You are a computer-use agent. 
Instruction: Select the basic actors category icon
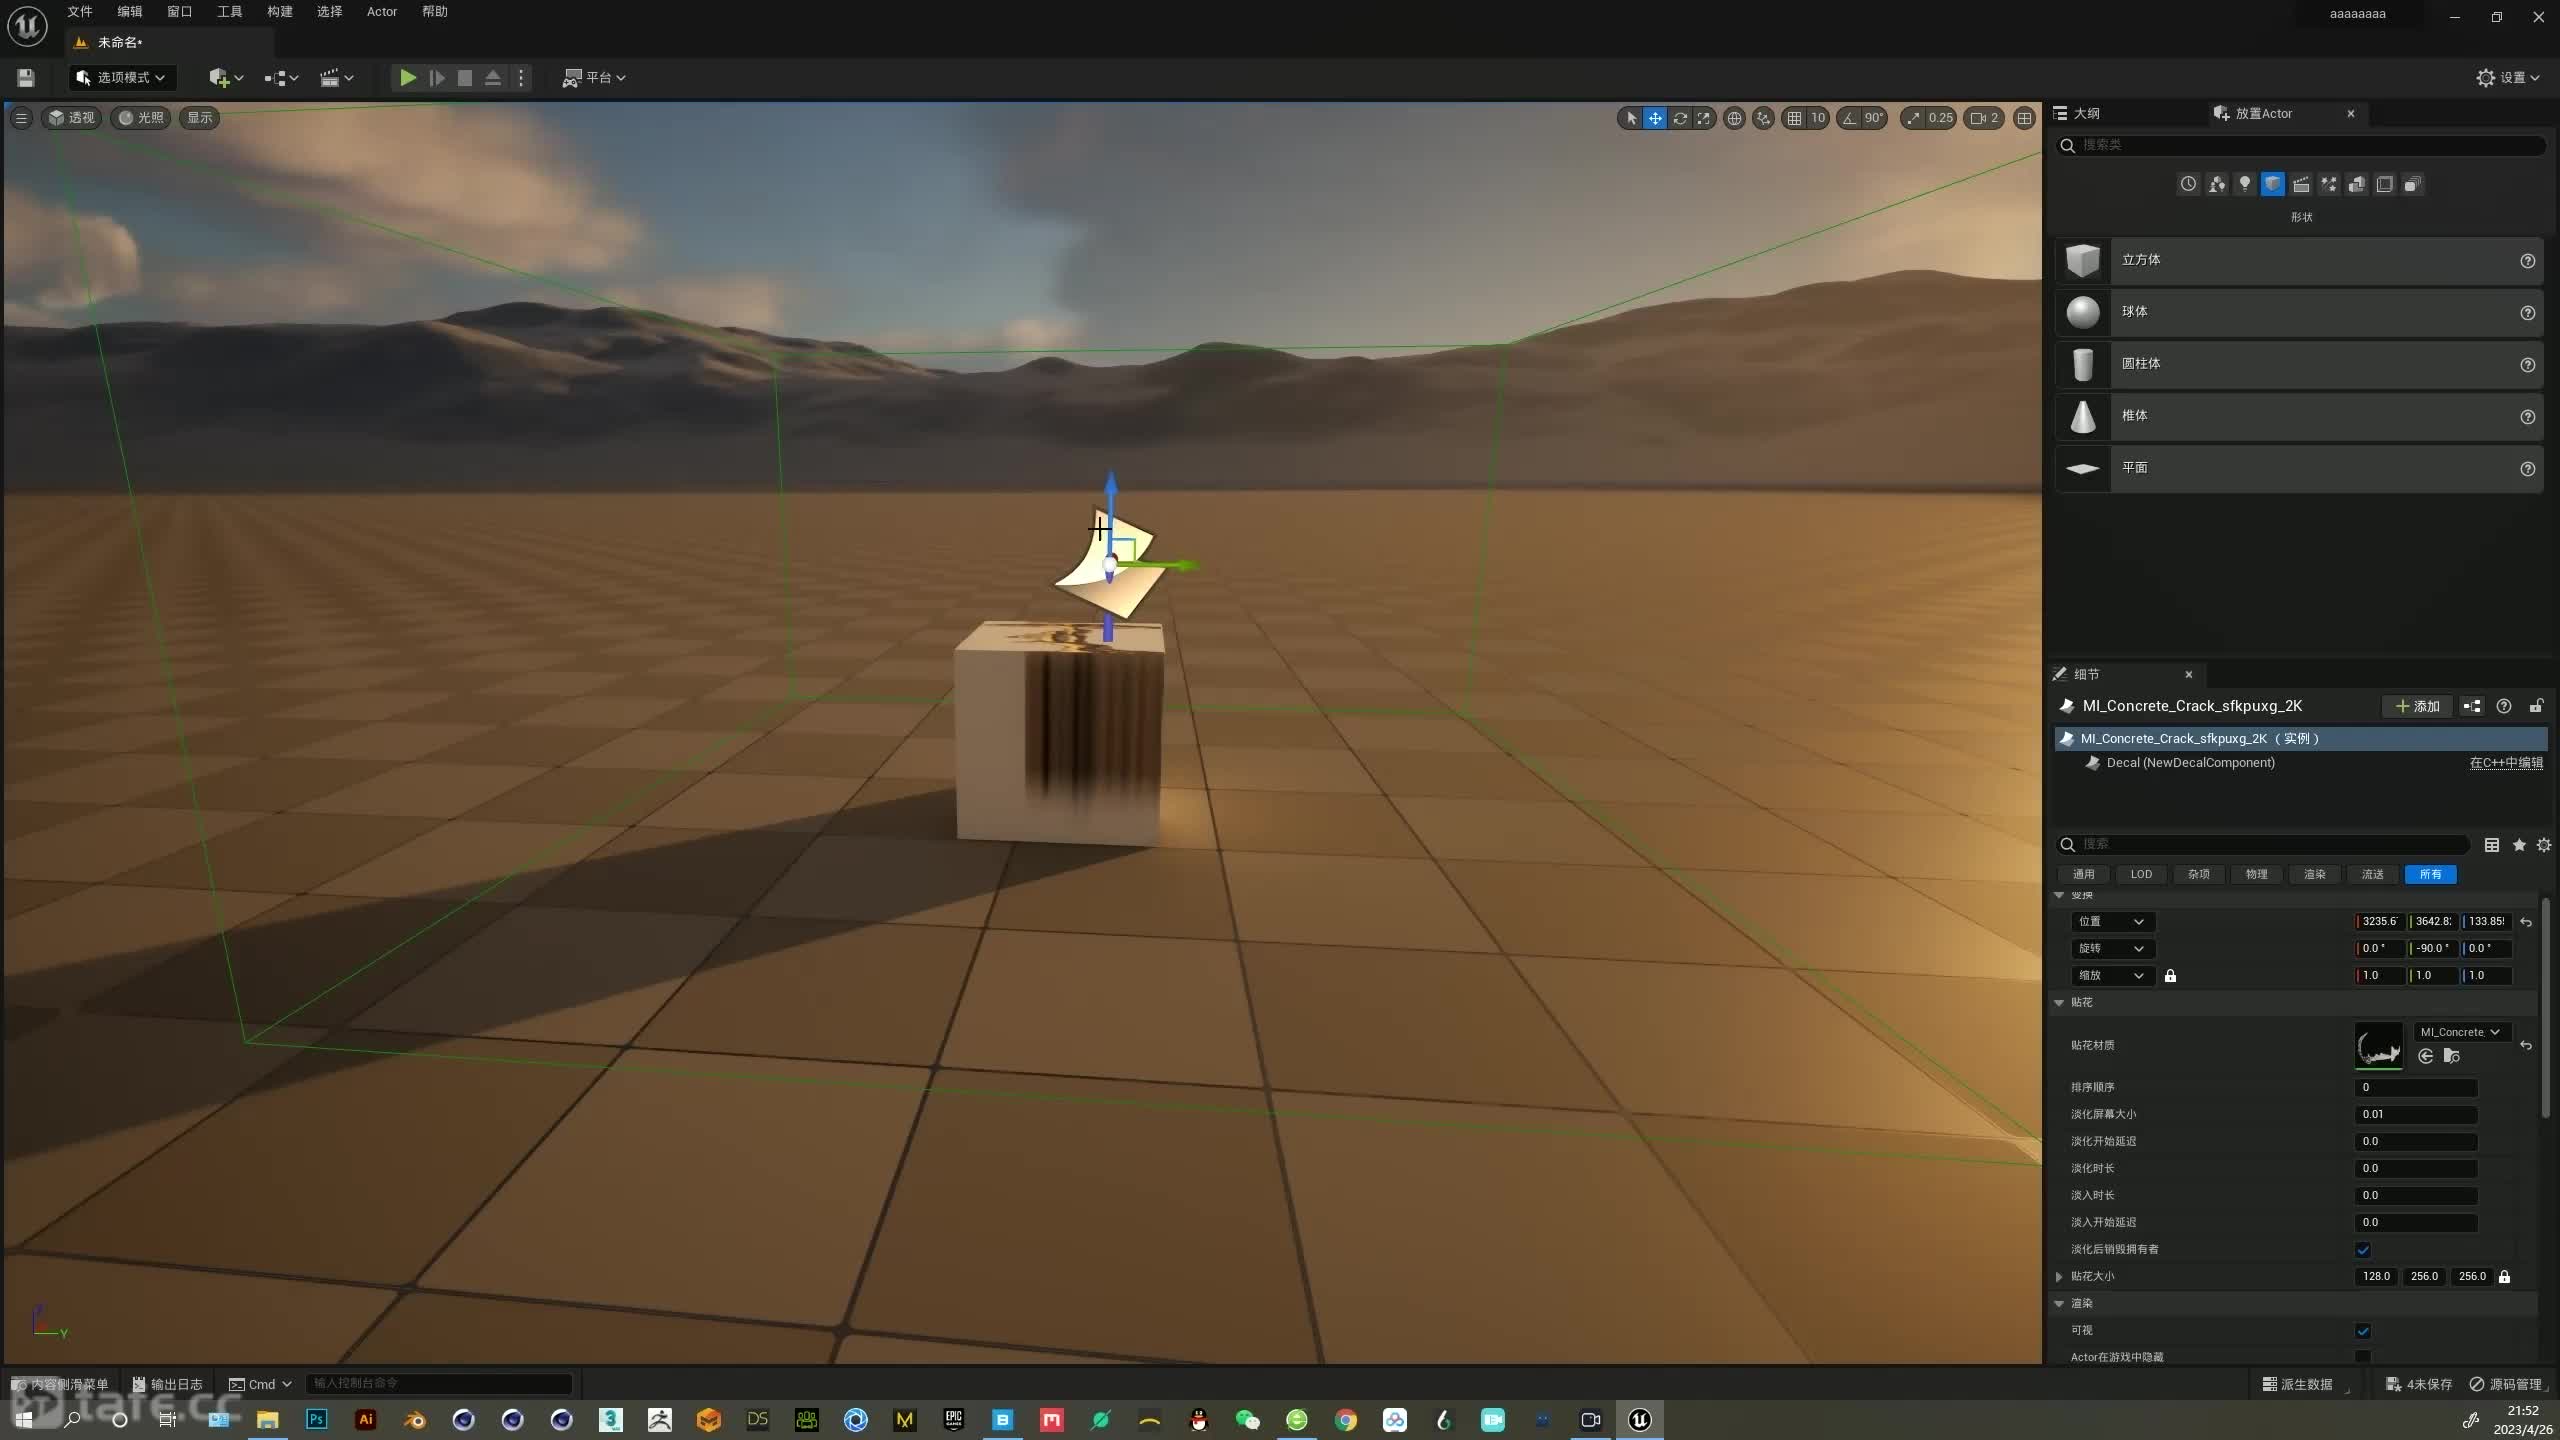coord(2217,184)
